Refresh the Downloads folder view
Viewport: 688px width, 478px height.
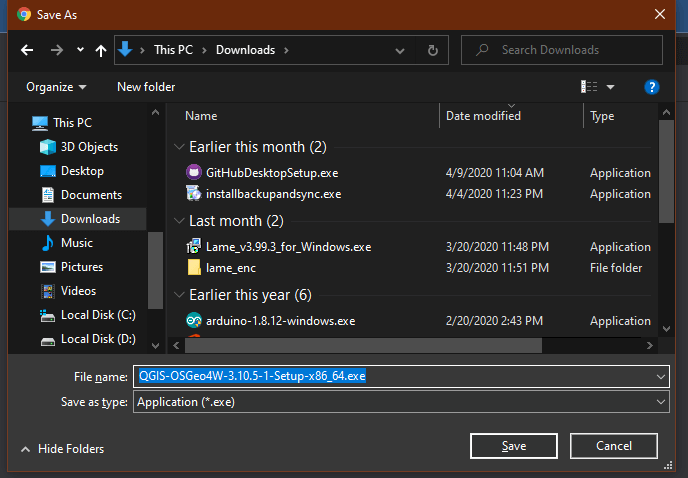[x=433, y=50]
